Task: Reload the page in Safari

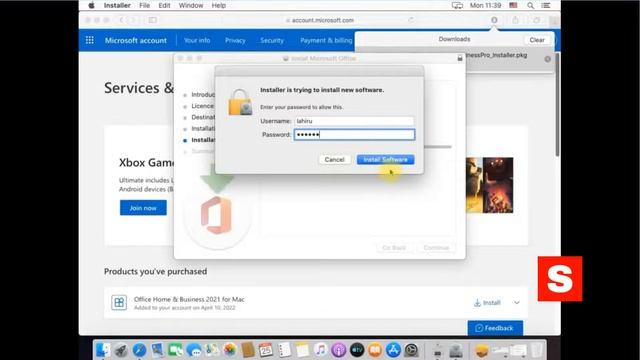Action: coord(411,20)
